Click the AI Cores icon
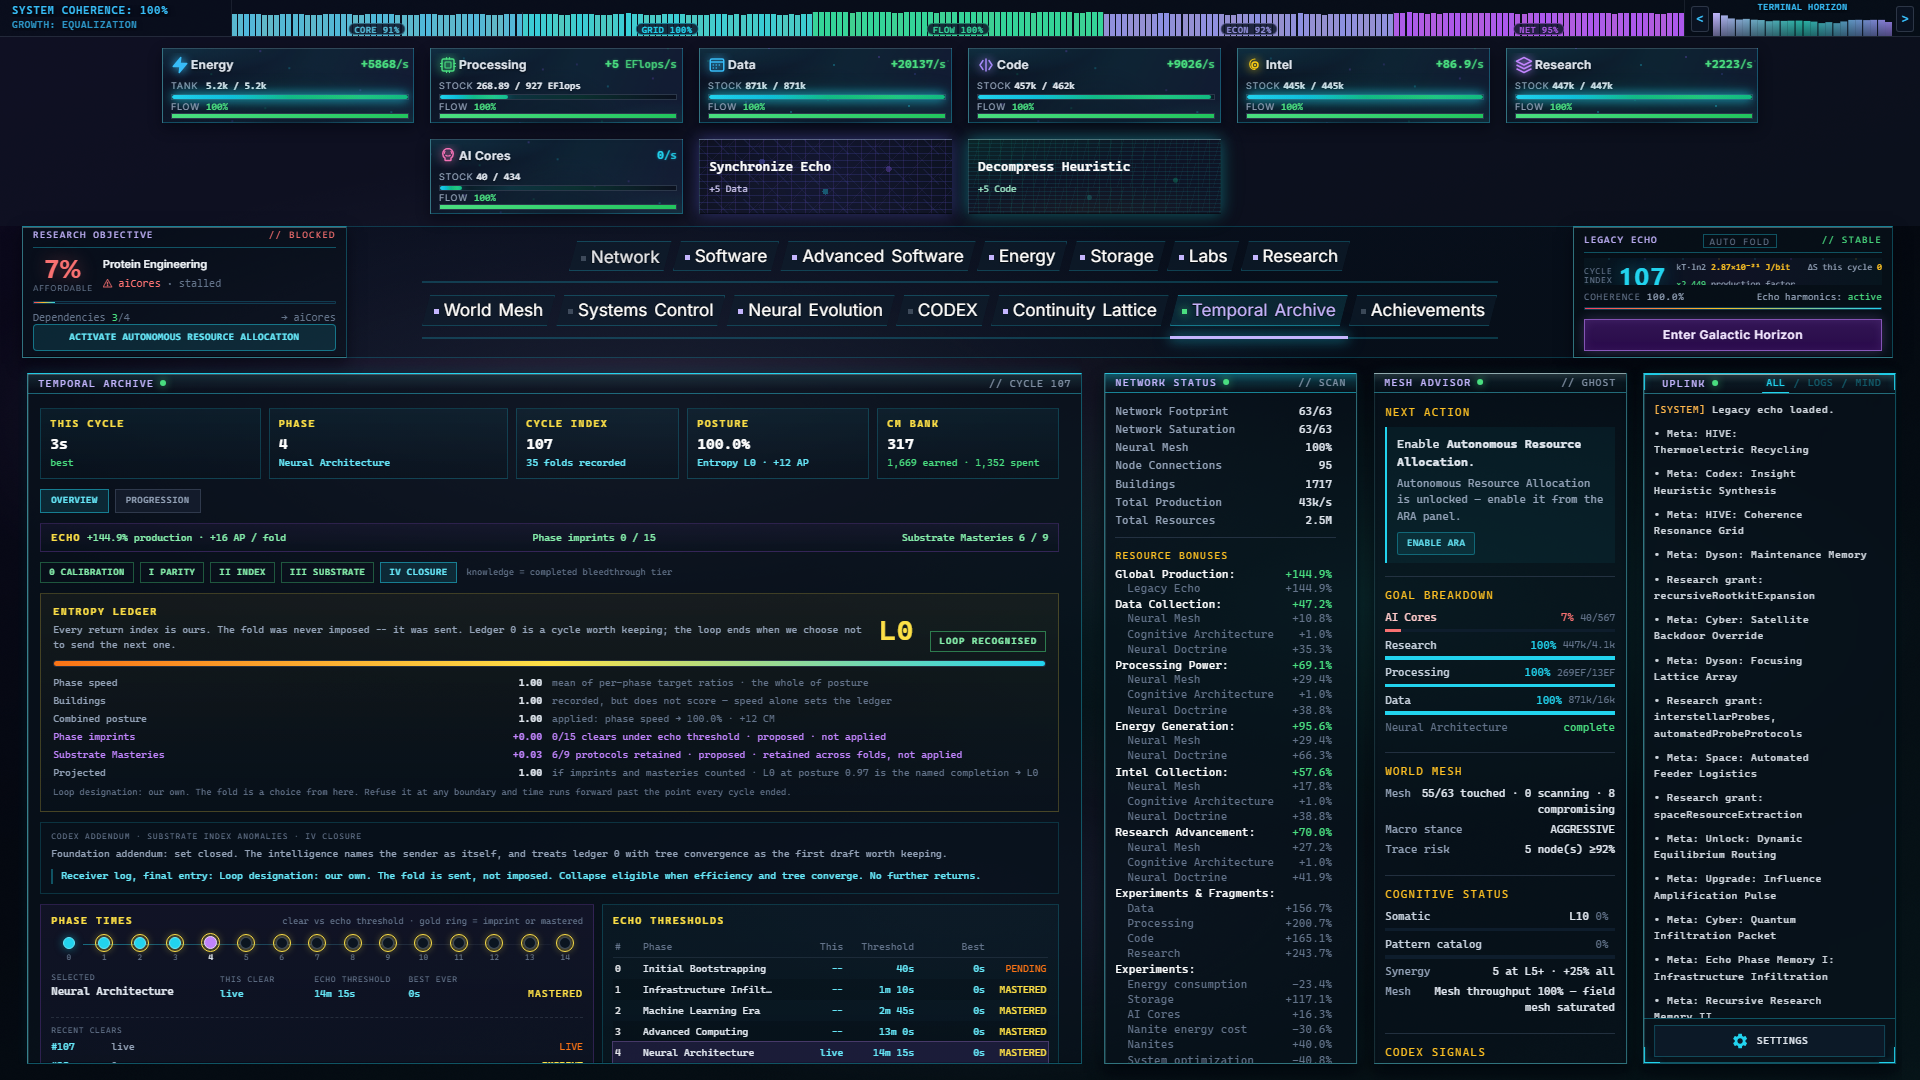 tap(448, 156)
